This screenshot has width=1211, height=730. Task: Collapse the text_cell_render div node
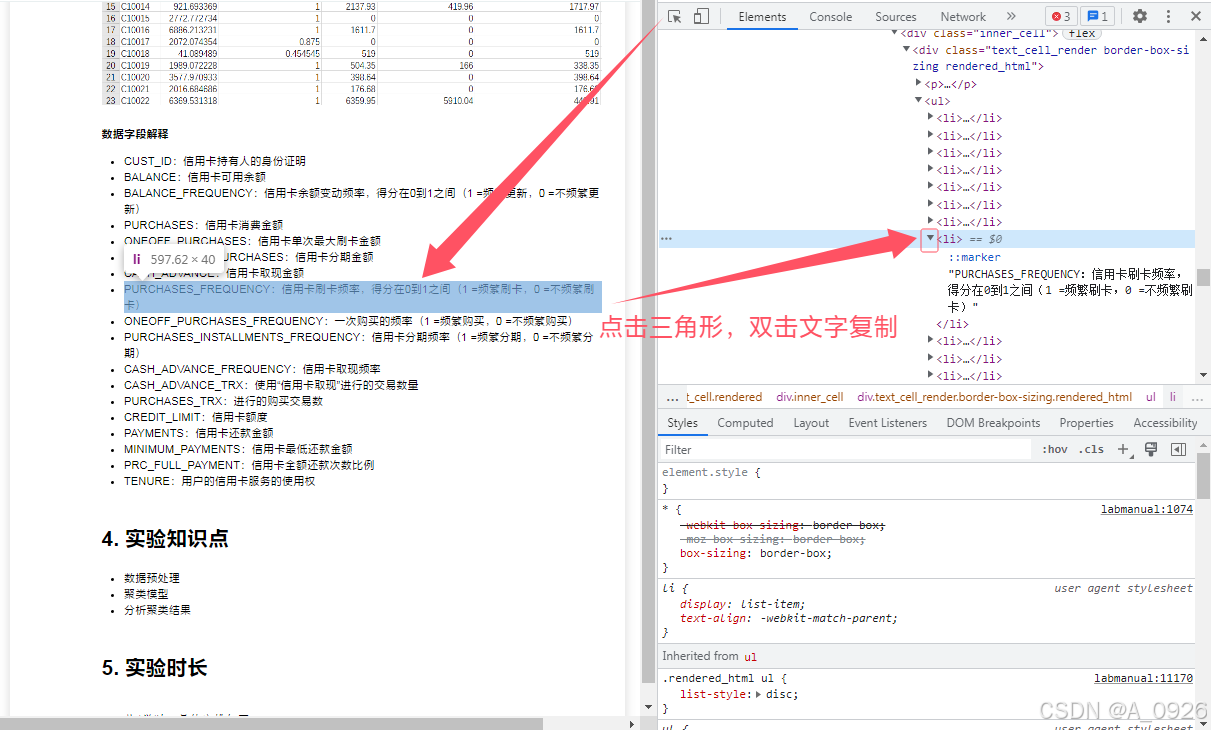[906, 50]
